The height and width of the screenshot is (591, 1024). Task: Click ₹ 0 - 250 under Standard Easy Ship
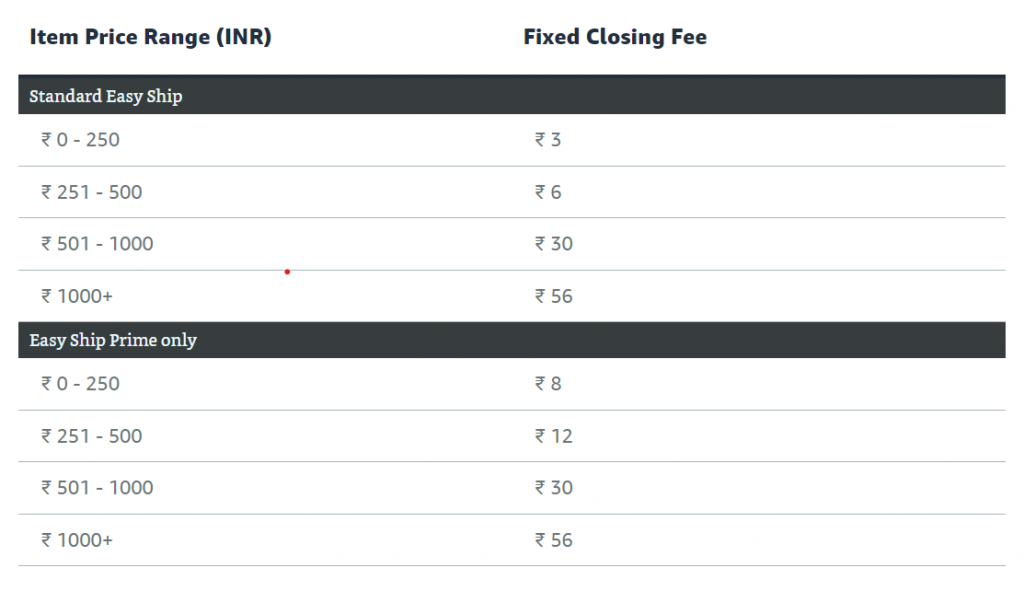[x=80, y=140]
